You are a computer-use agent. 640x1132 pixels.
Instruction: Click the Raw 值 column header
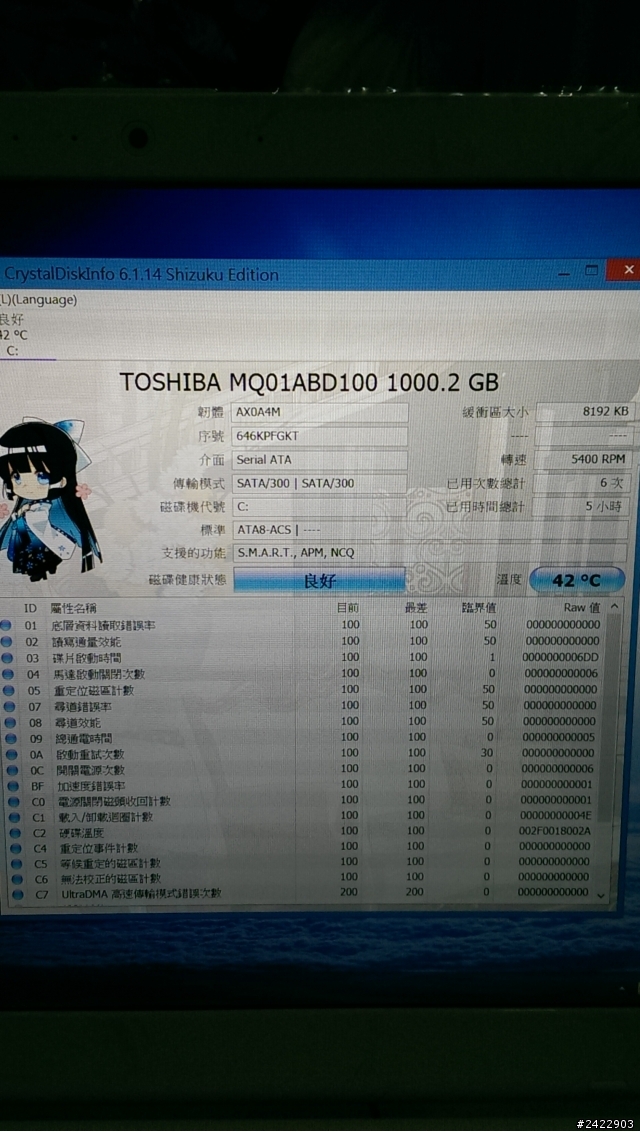582,608
